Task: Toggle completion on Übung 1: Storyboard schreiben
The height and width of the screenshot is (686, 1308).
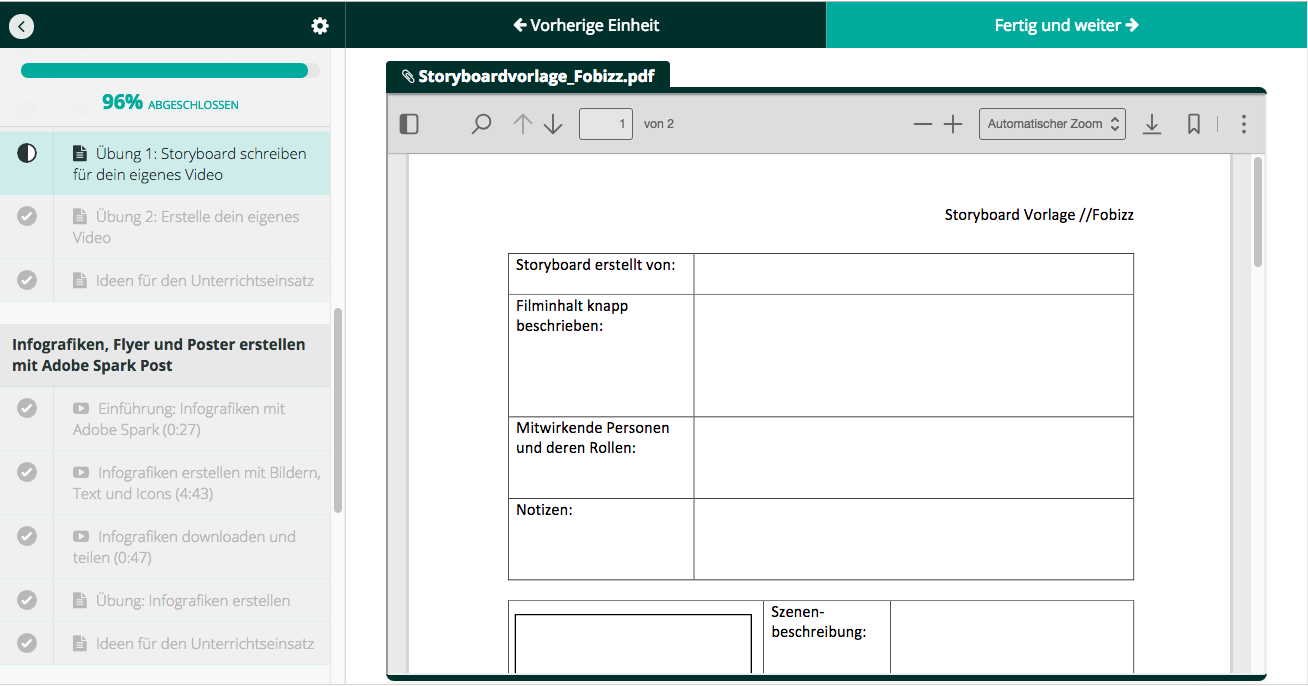Action: tap(27, 153)
